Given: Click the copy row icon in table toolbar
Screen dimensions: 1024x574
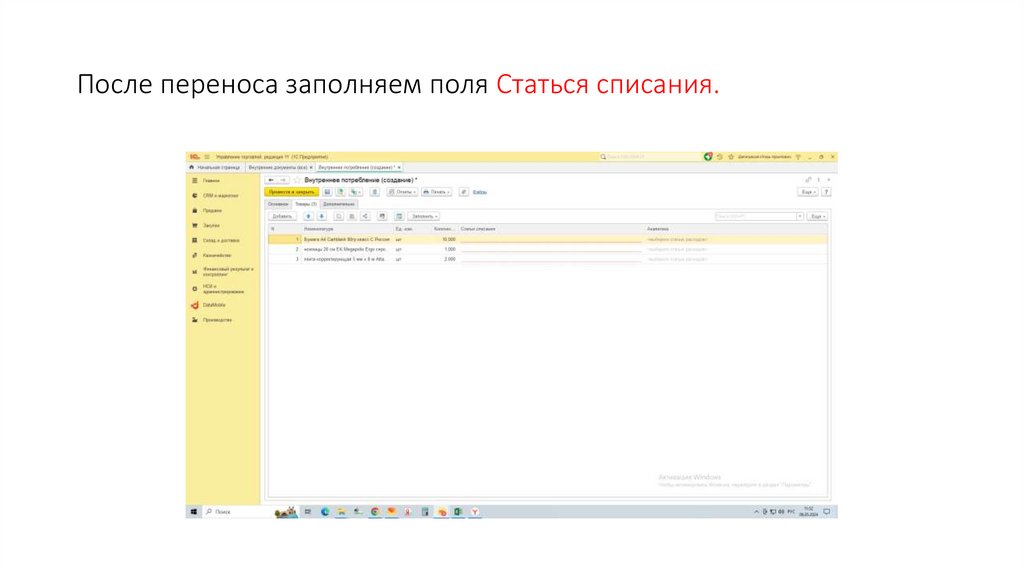Looking at the screenshot, I should click(x=338, y=216).
